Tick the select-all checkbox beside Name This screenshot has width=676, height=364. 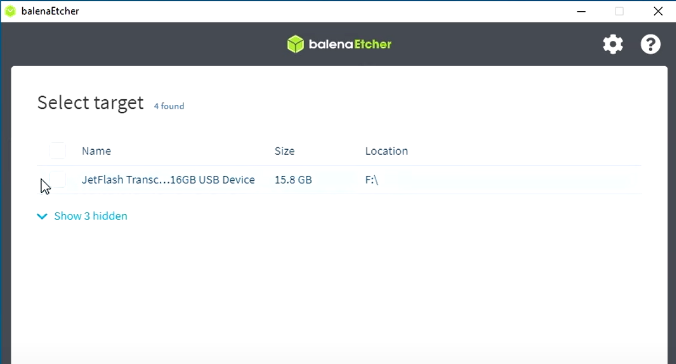coord(57,151)
